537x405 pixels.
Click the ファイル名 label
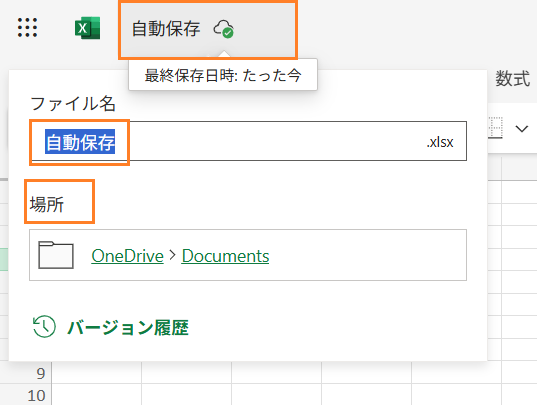tap(73, 103)
